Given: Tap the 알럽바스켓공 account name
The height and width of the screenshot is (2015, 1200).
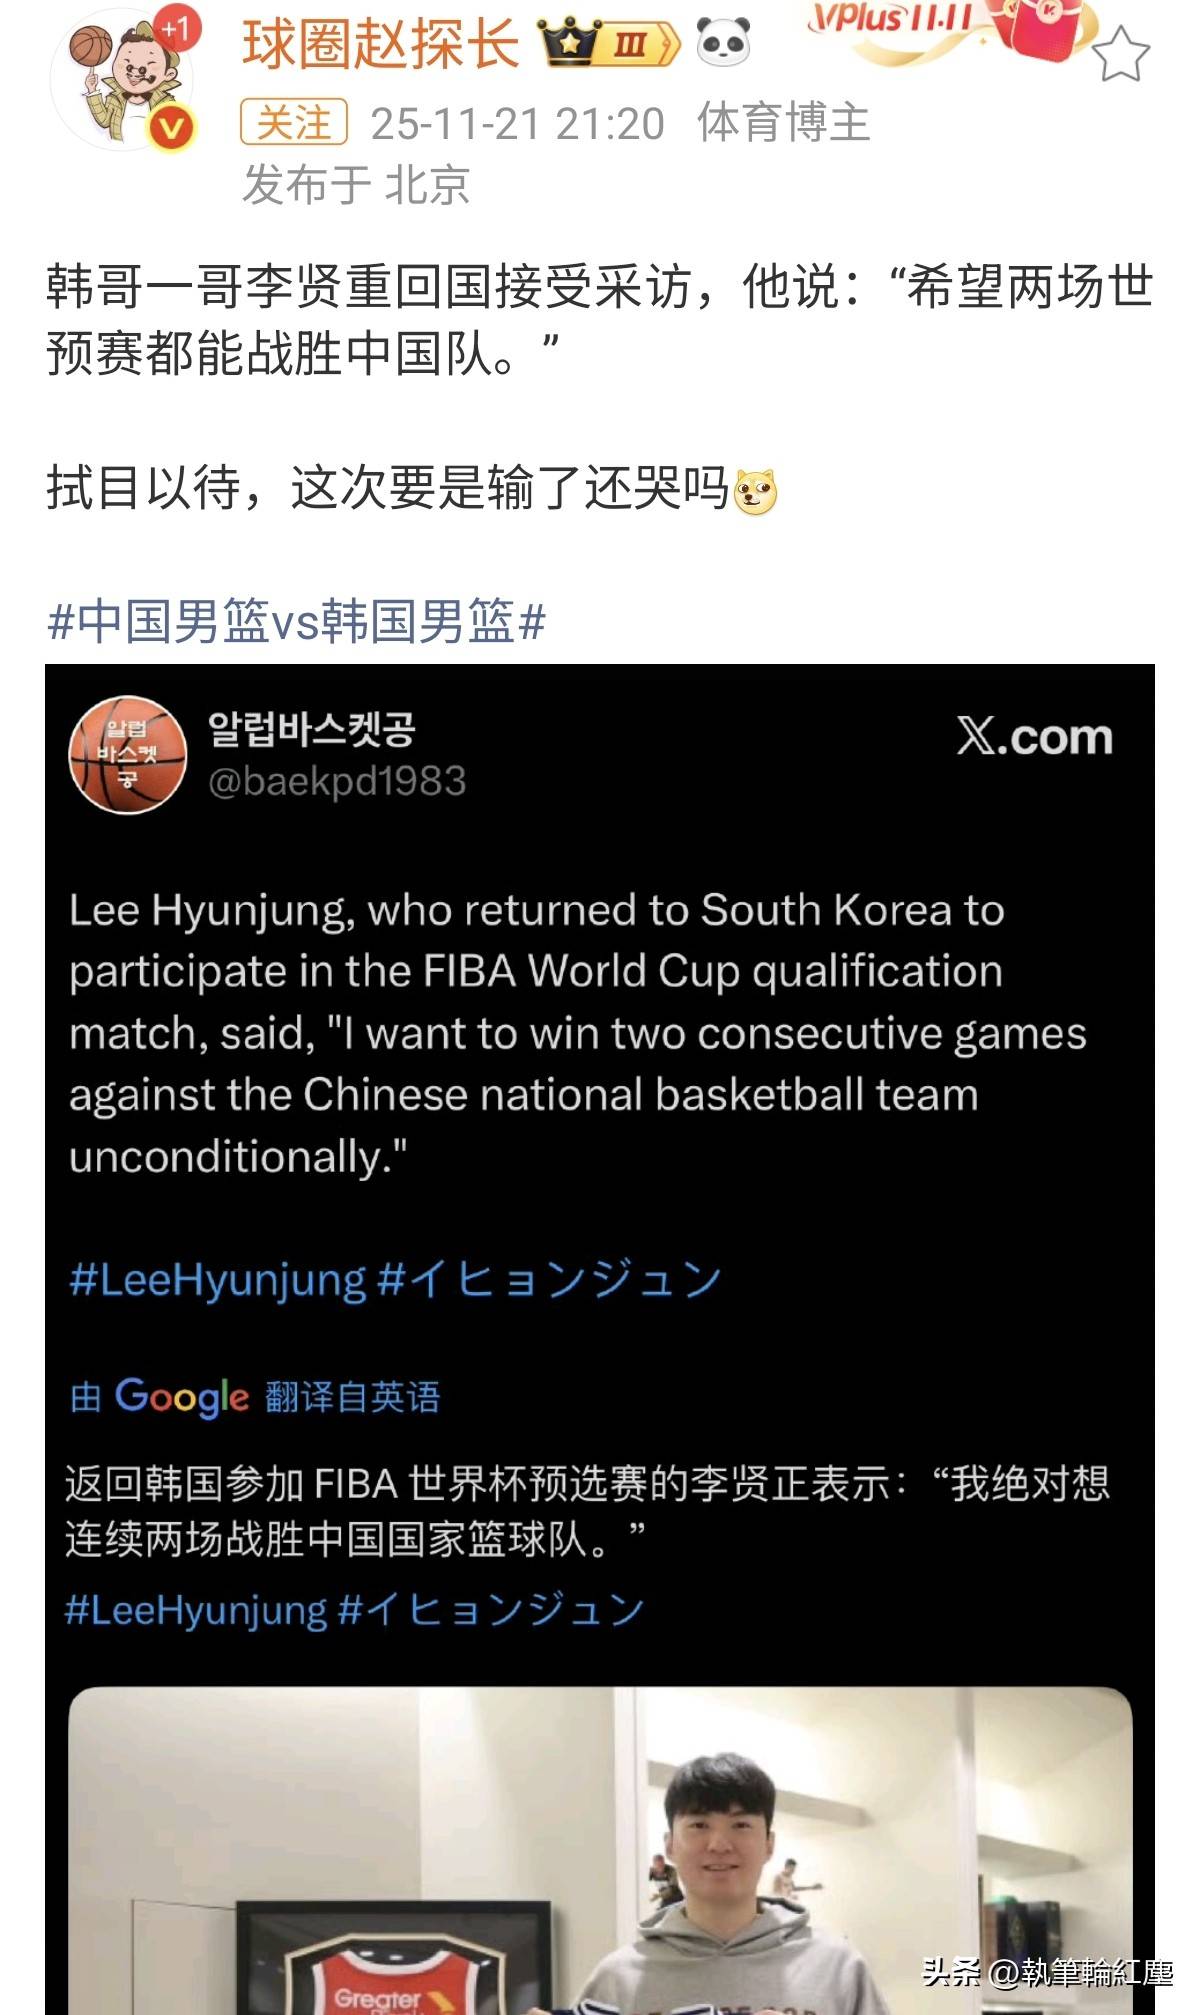Looking at the screenshot, I should (311, 730).
